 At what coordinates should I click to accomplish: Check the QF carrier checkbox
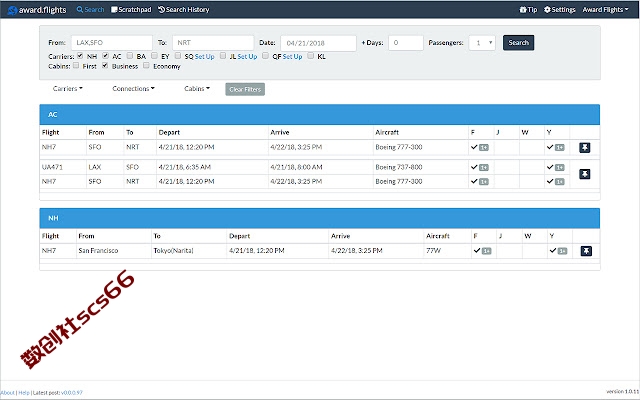point(265,56)
